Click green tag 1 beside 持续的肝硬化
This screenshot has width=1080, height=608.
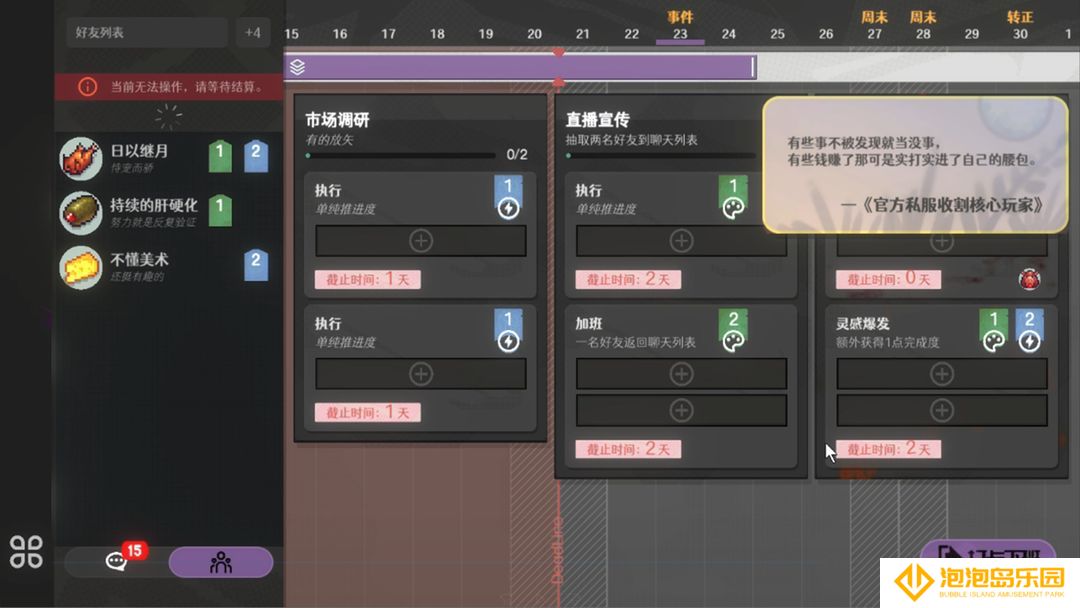(220, 210)
